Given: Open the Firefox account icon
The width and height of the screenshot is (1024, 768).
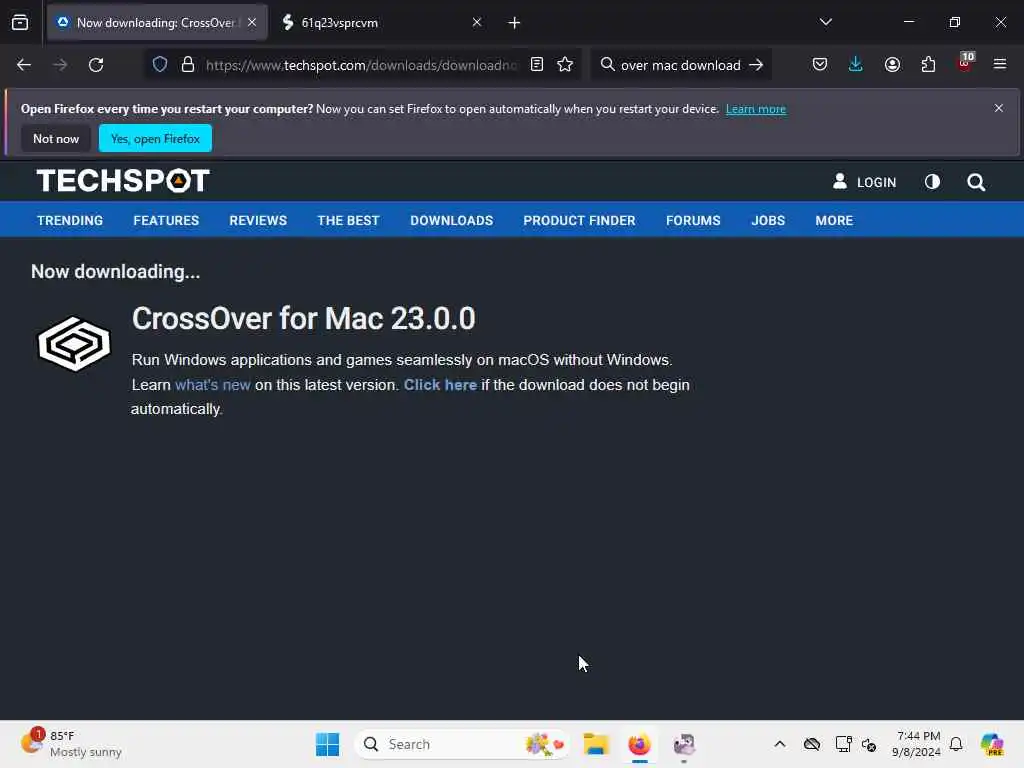Looking at the screenshot, I should (x=892, y=65).
